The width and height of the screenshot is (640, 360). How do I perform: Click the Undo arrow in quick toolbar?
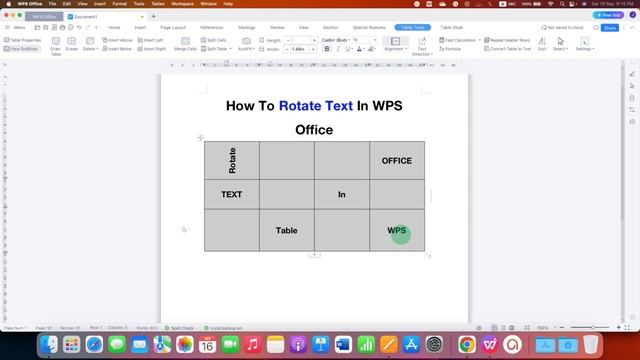79,27
